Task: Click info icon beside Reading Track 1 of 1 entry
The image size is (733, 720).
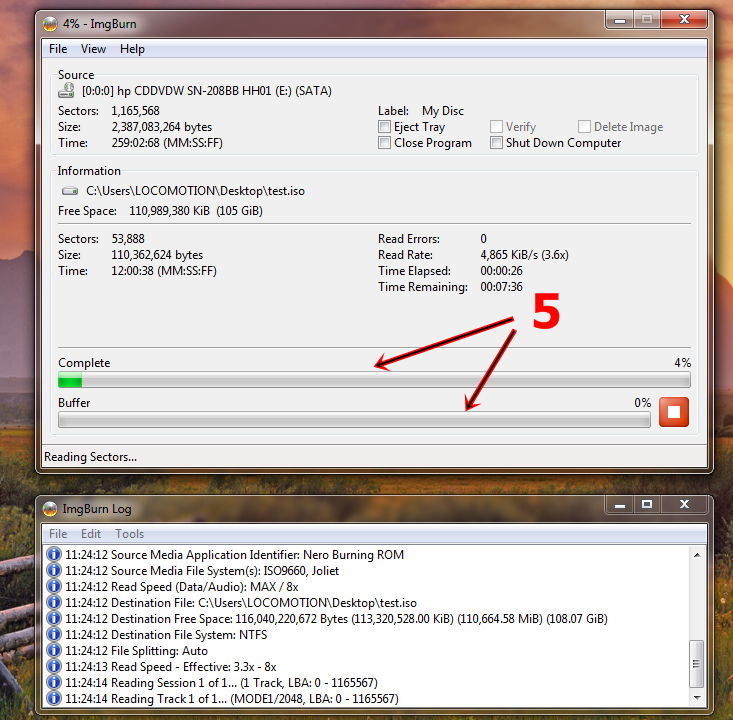Action: point(54,698)
